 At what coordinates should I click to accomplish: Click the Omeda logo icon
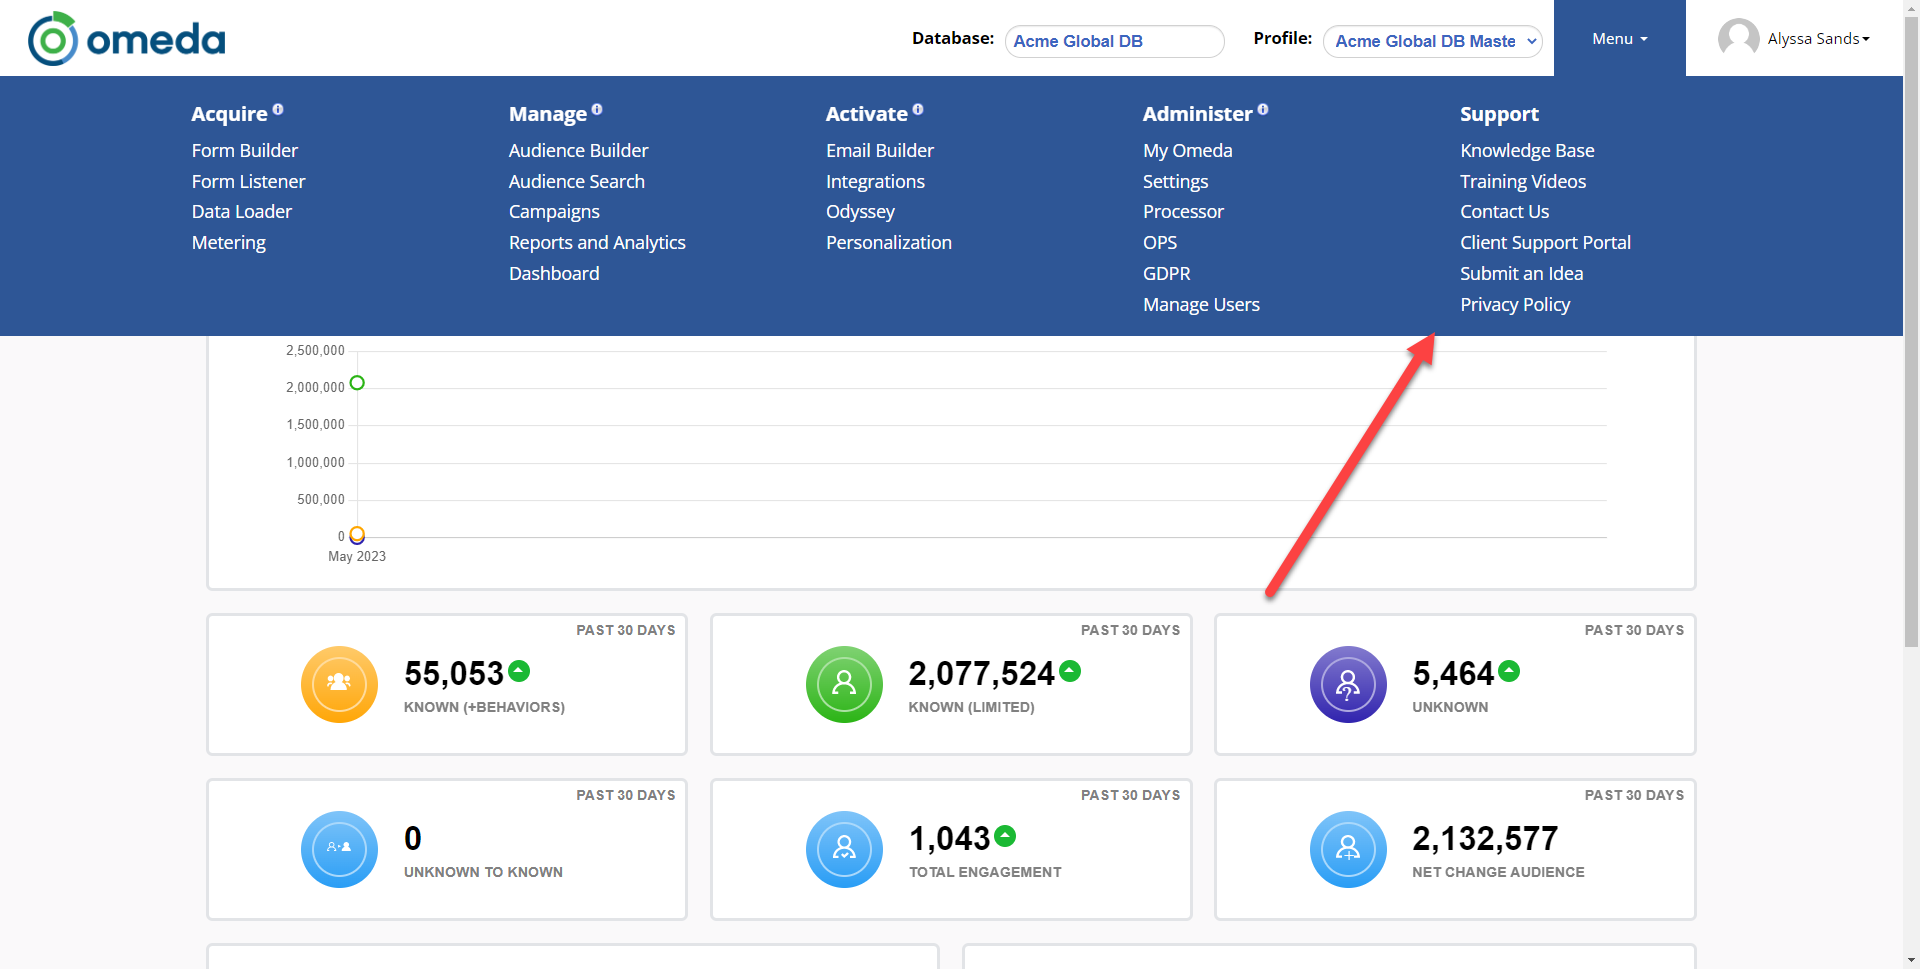click(52, 39)
